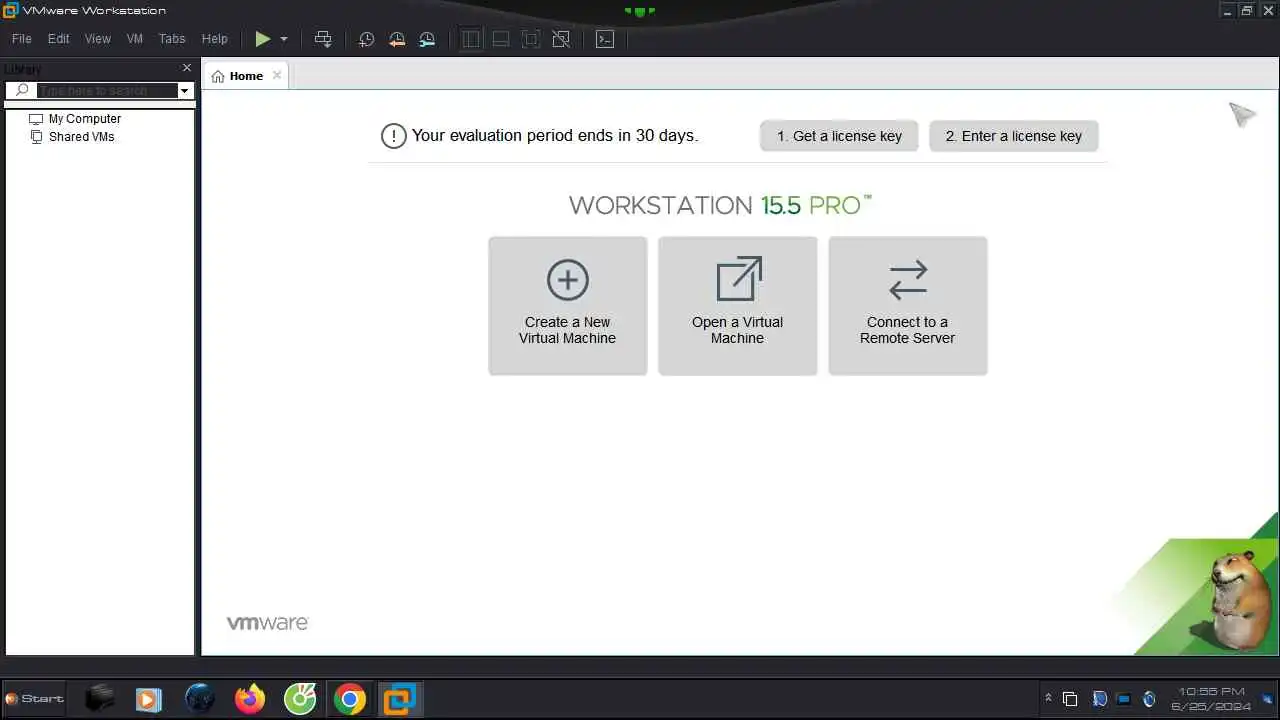Click Send Ctrl+Alt+Del toolbar icon
This screenshot has height=720, width=1280.
tap(323, 39)
